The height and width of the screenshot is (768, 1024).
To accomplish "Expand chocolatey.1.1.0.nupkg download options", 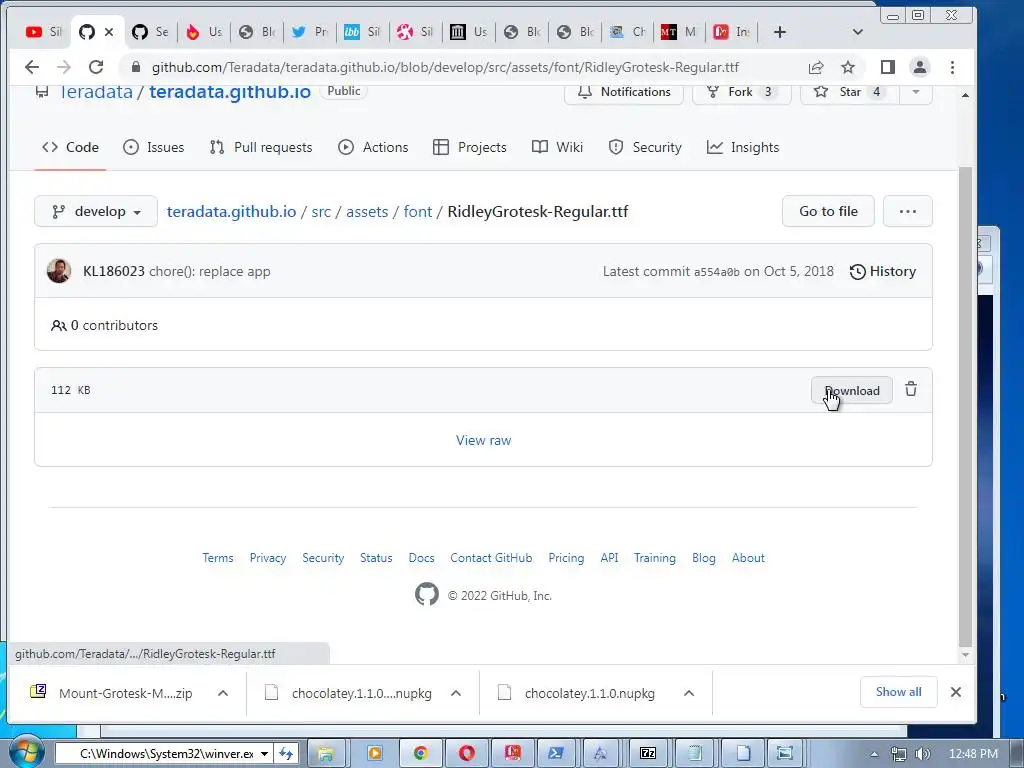I will tap(688, 693).
